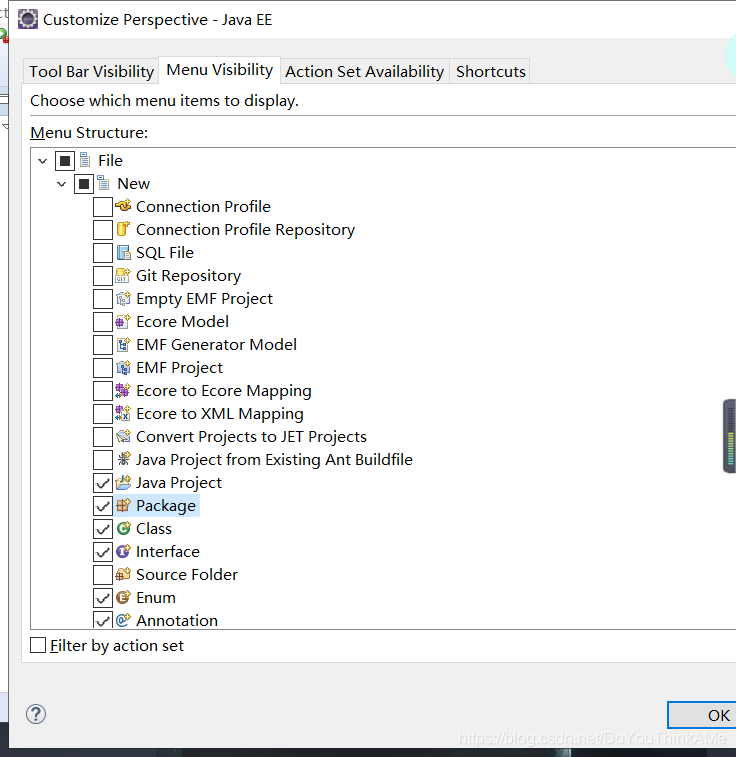Enable the Connection Profile checkbox
Screen dimensions: 736x757
point(103,207)
